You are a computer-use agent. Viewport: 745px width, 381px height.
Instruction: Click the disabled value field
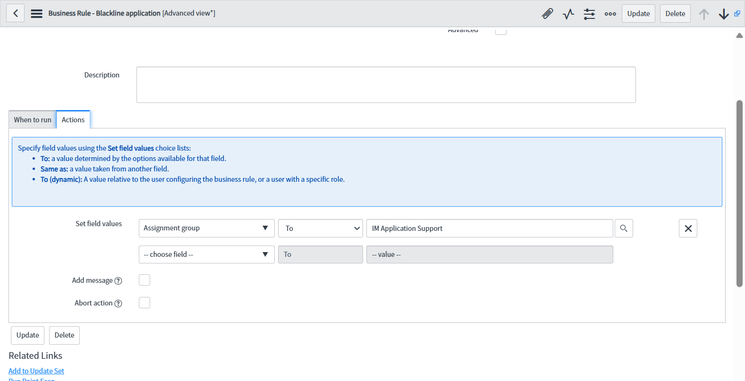click(x=489, y=254)
